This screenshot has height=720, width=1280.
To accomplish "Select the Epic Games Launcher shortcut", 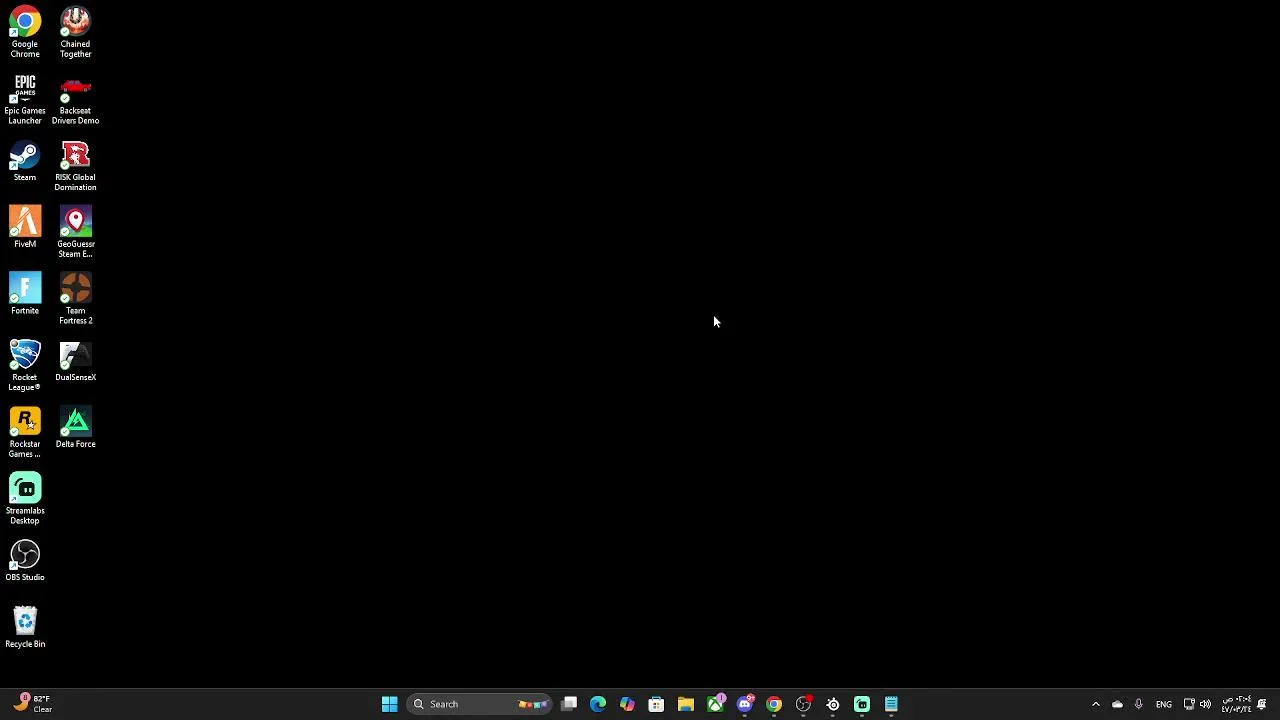I will (25, 99).
